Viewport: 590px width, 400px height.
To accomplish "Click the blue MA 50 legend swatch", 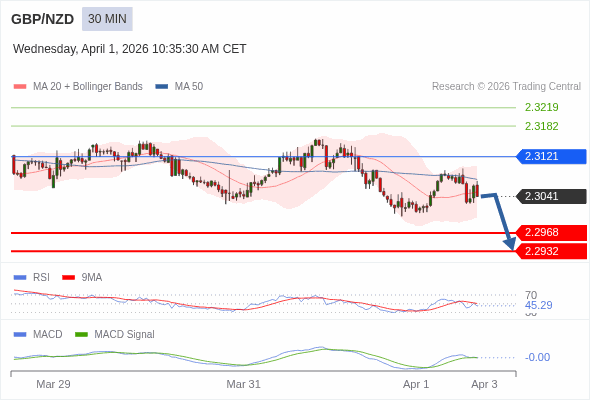I will 162,87.
